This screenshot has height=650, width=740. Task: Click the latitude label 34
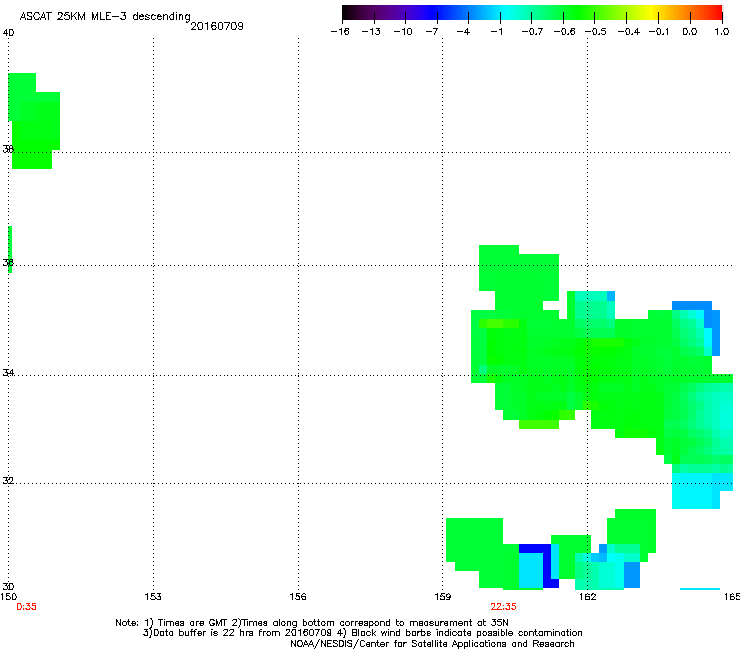point(8,373)
